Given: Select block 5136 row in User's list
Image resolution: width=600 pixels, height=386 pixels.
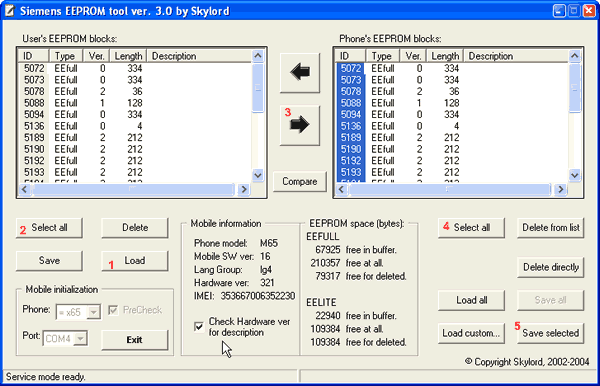Looking at the screenshot, I should click(x=135, y=126).
